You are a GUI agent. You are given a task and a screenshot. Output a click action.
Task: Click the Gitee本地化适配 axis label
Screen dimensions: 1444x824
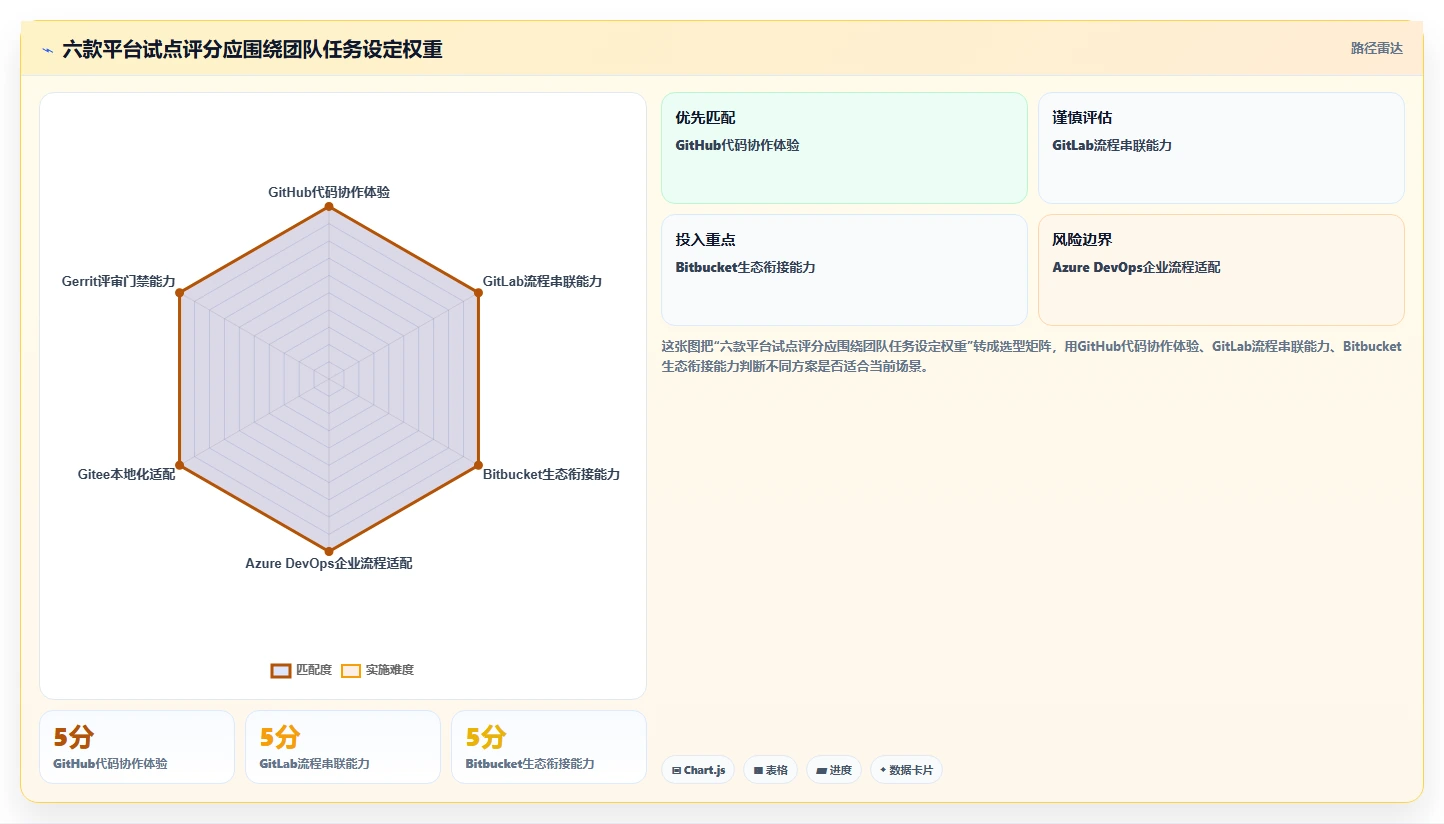[126, 474]
